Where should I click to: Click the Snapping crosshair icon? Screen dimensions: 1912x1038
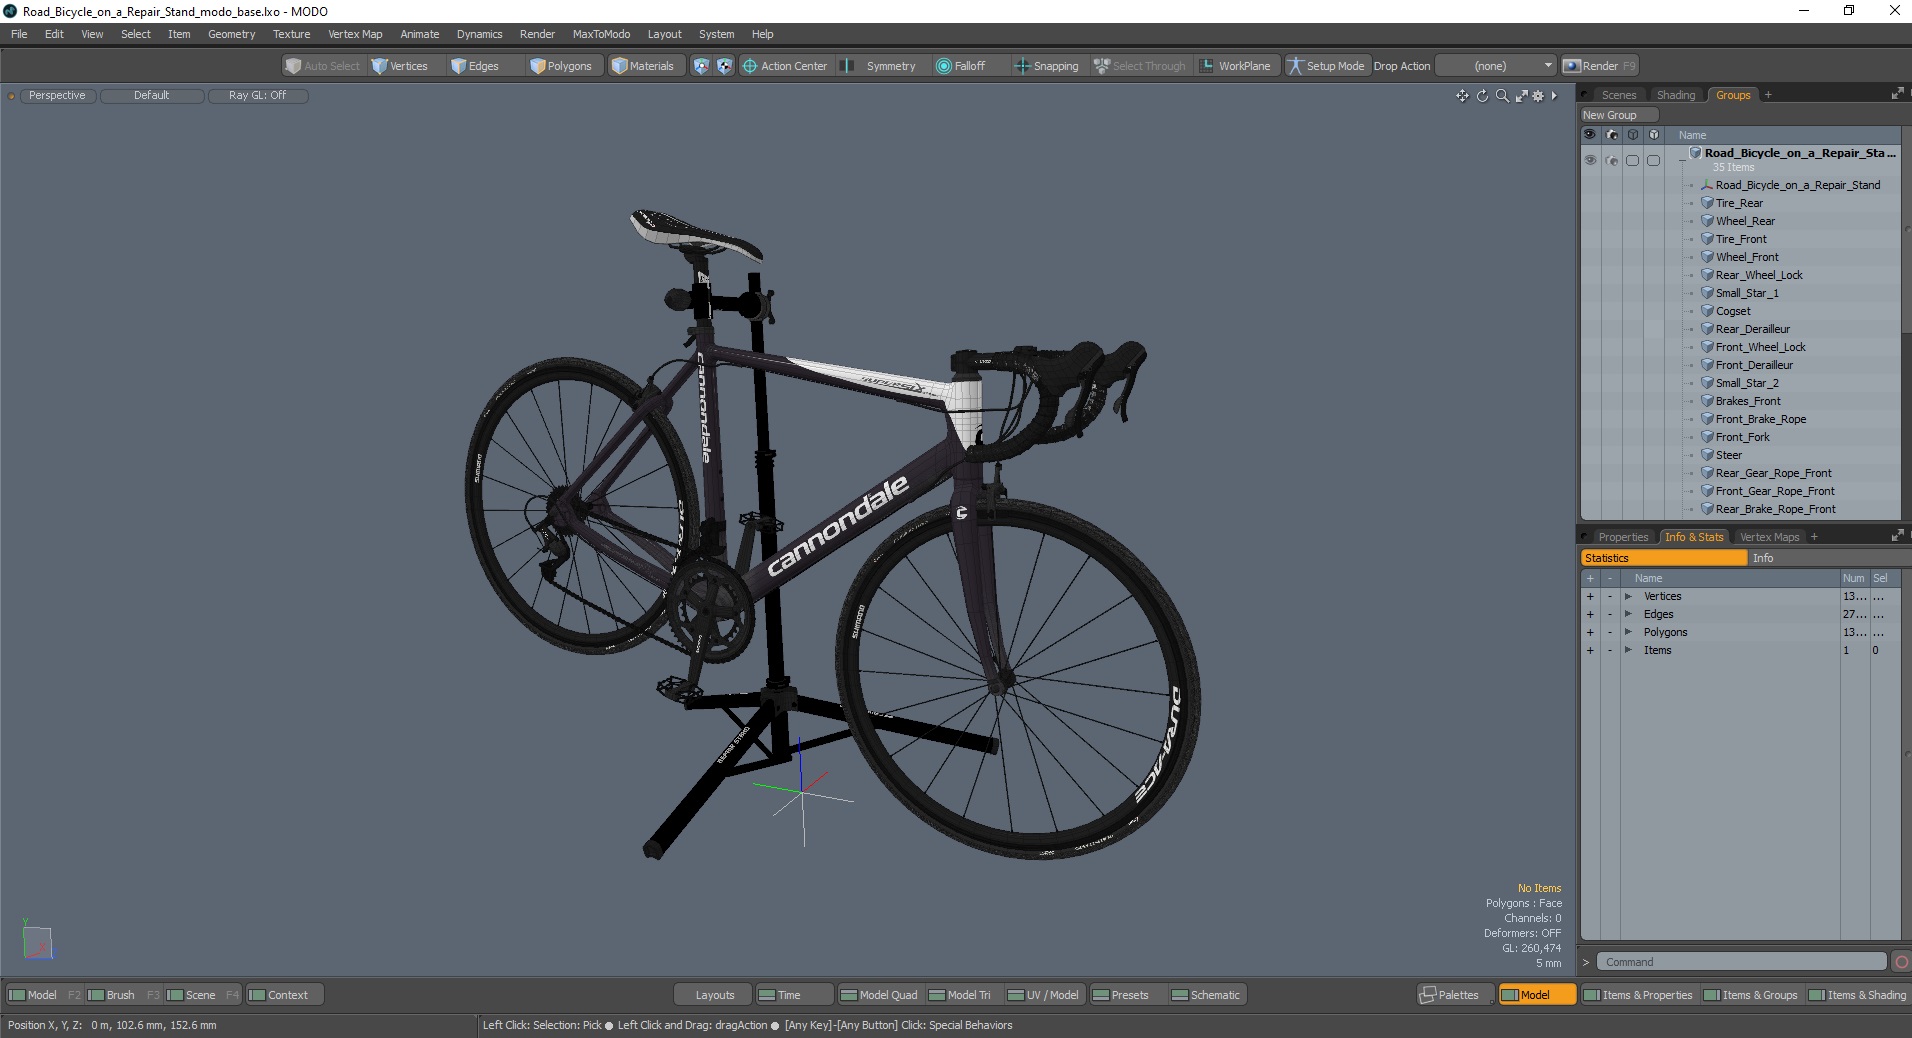[1022, 66]
